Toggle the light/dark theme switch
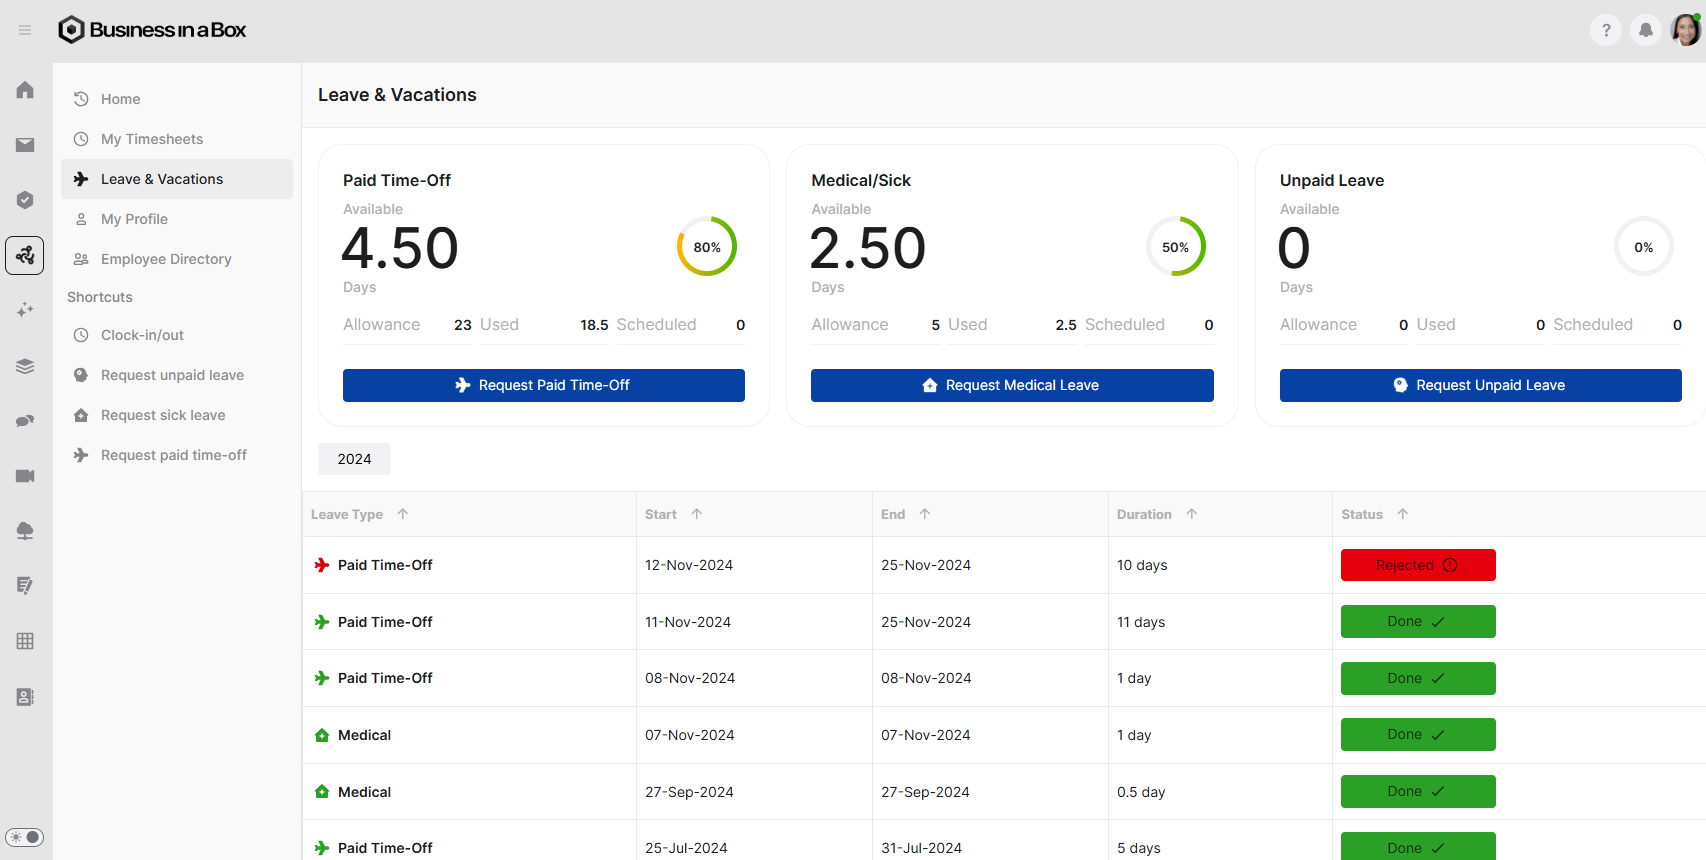Viewport: 1706px width, 860px height. pyautogui.click(x=25, y=837)
